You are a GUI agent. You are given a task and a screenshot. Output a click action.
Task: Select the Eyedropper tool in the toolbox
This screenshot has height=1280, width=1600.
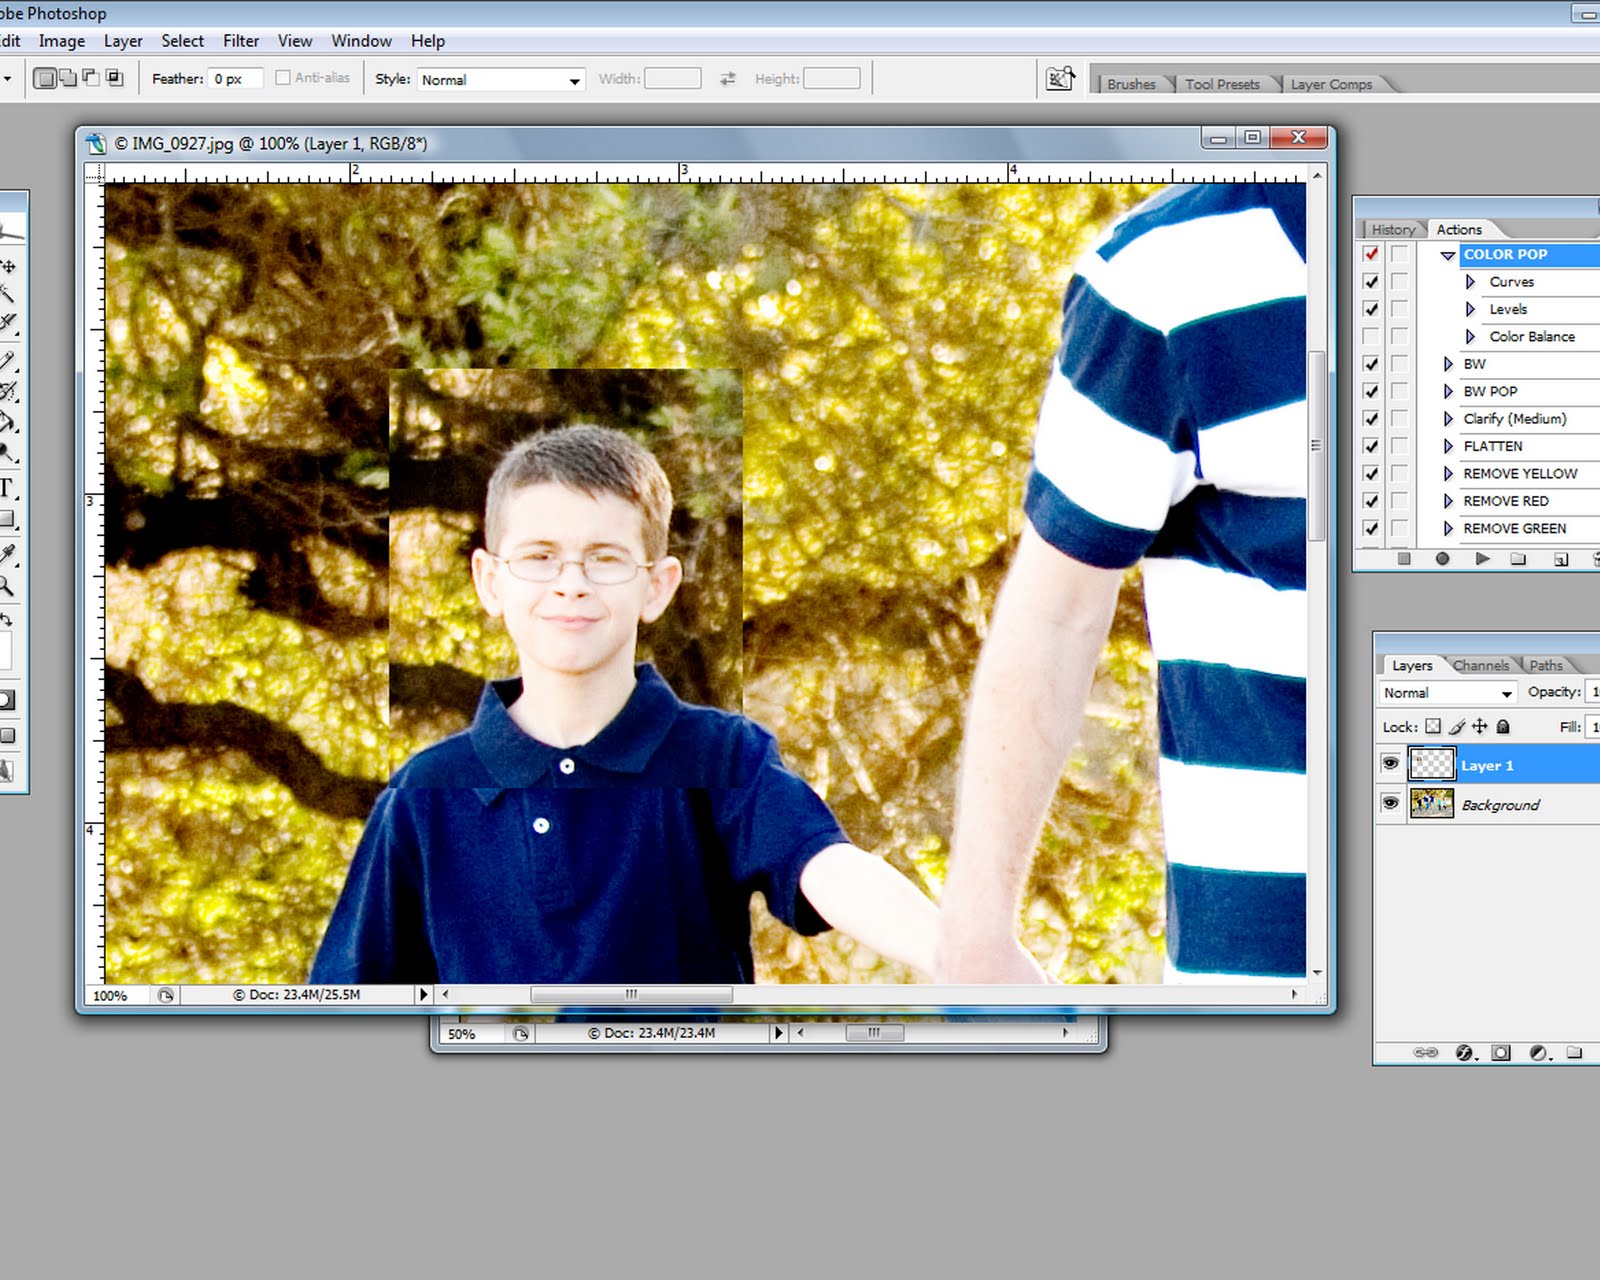point(8,553)
